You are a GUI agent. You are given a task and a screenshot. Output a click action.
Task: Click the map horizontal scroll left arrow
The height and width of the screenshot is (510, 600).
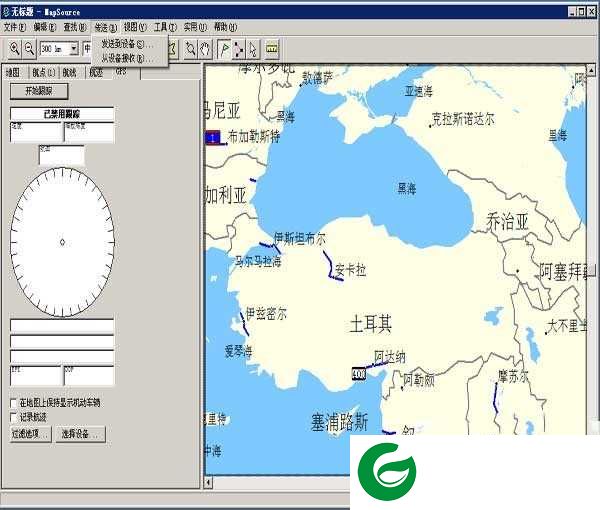click(208, 482)
